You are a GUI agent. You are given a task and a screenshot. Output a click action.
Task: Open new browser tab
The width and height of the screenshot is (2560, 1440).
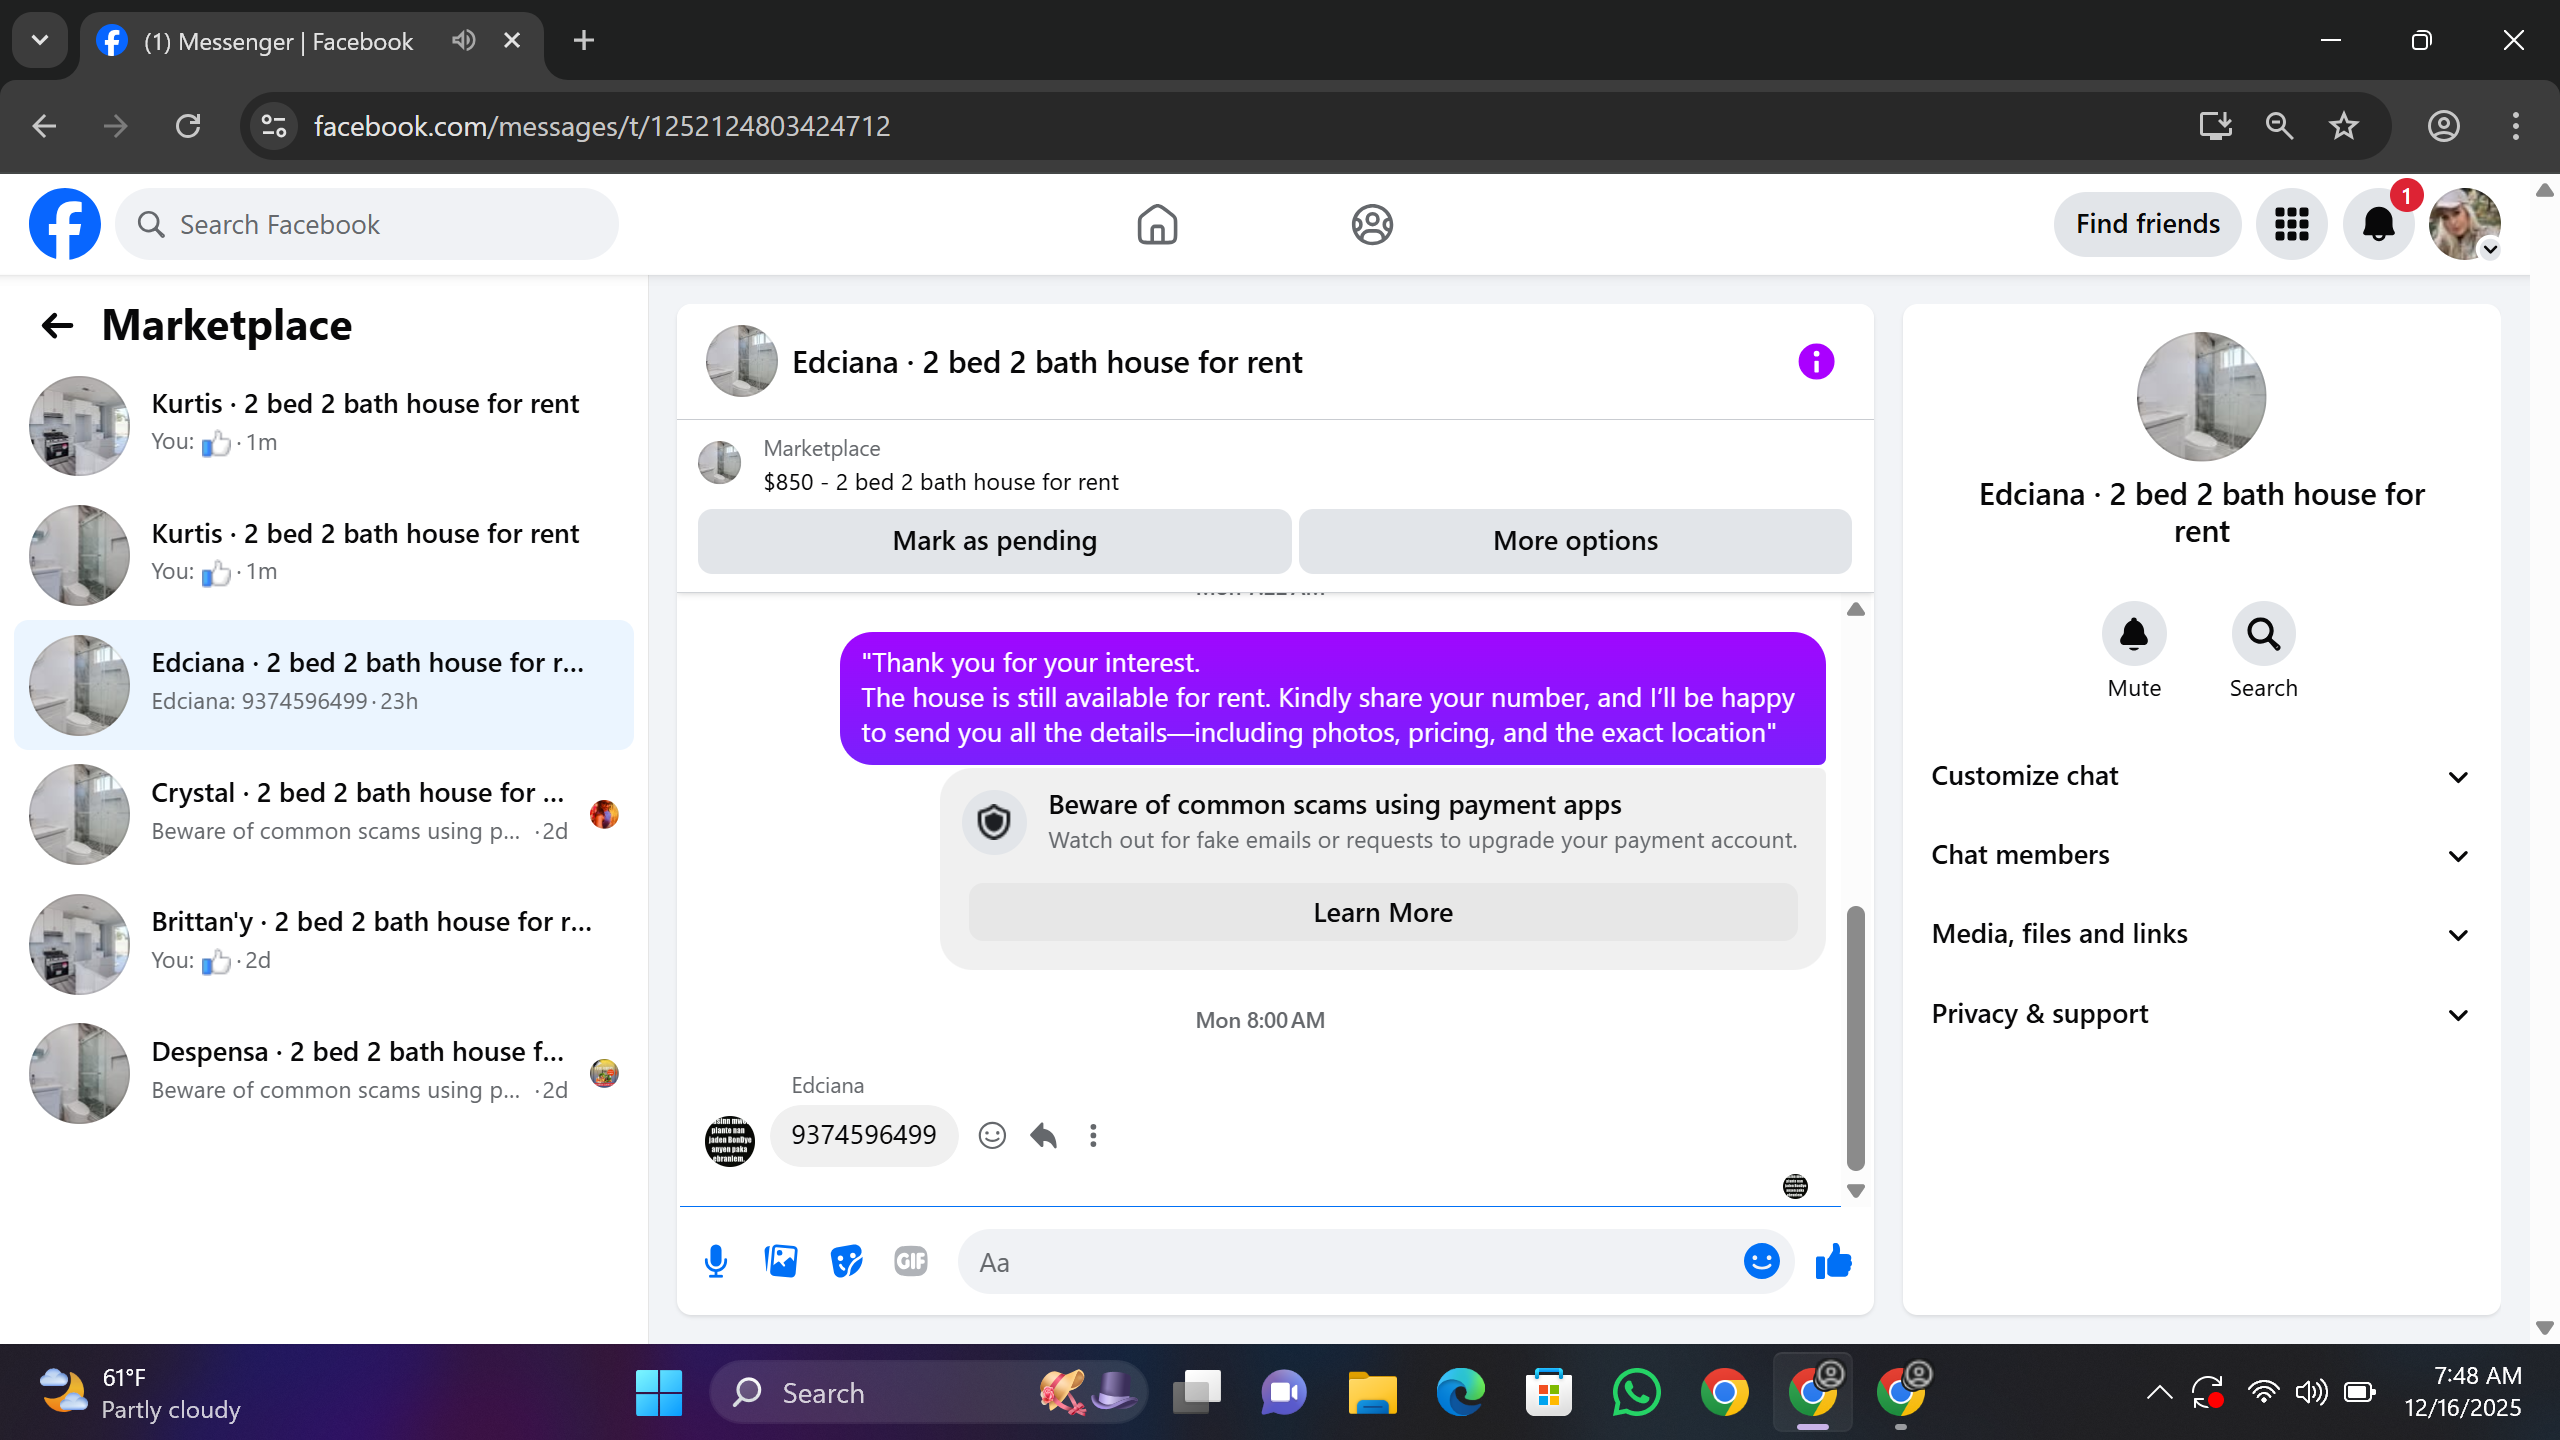tap(584, 40)
